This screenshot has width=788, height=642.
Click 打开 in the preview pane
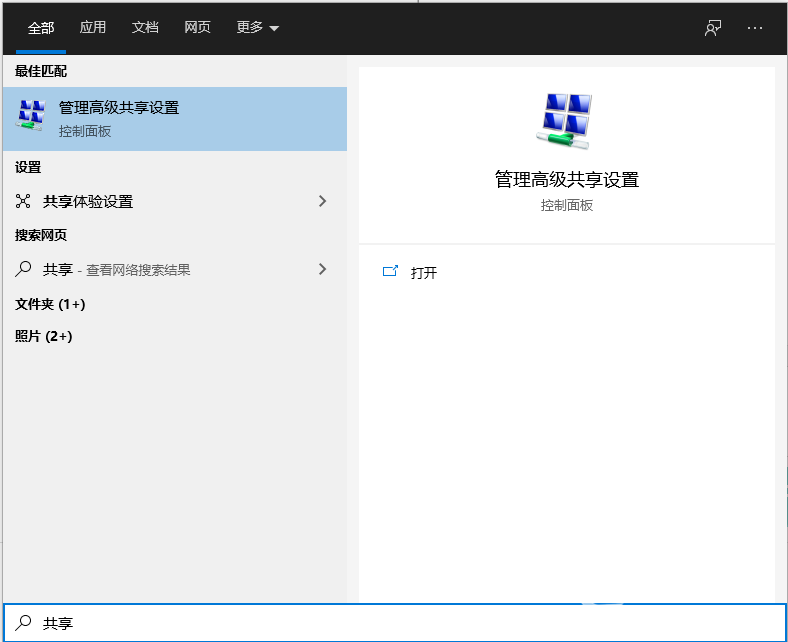point(424,272)
